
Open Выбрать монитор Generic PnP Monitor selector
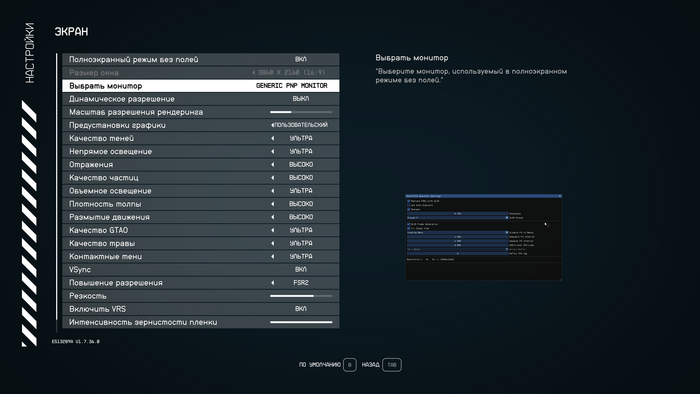(292, 86)
